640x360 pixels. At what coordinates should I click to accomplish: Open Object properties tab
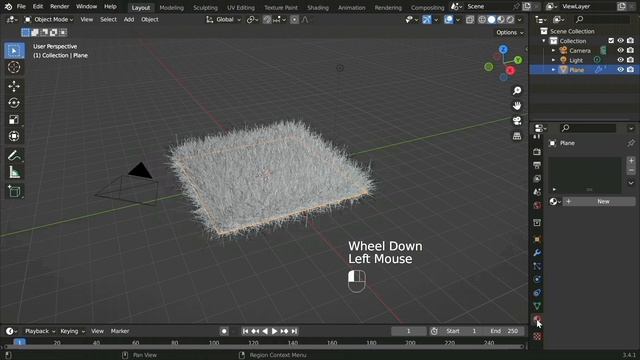[x=537, y=240]
